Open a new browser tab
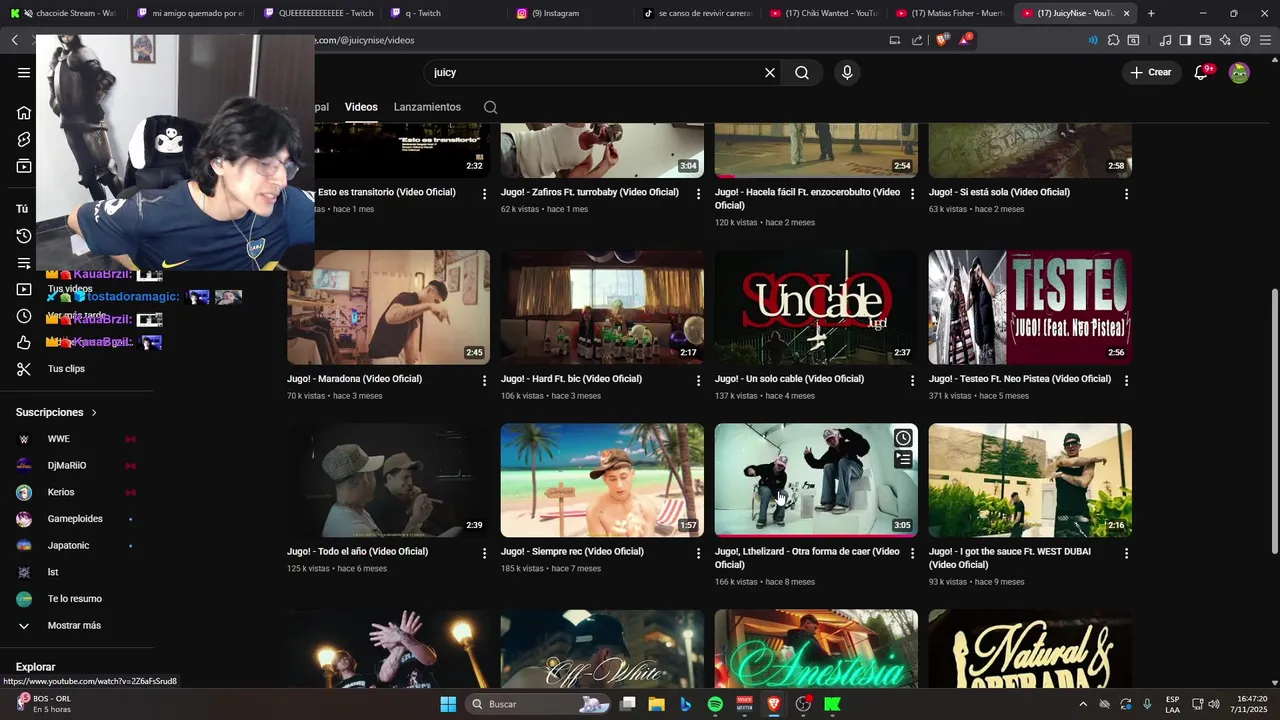 [x=1151, y=13]
